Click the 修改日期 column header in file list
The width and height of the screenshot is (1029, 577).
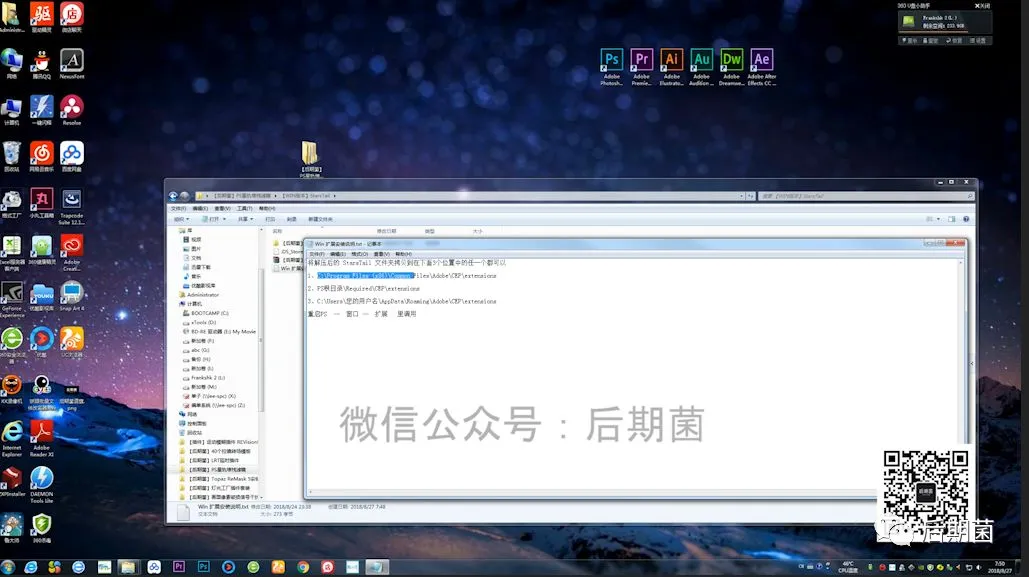point(386,231)
